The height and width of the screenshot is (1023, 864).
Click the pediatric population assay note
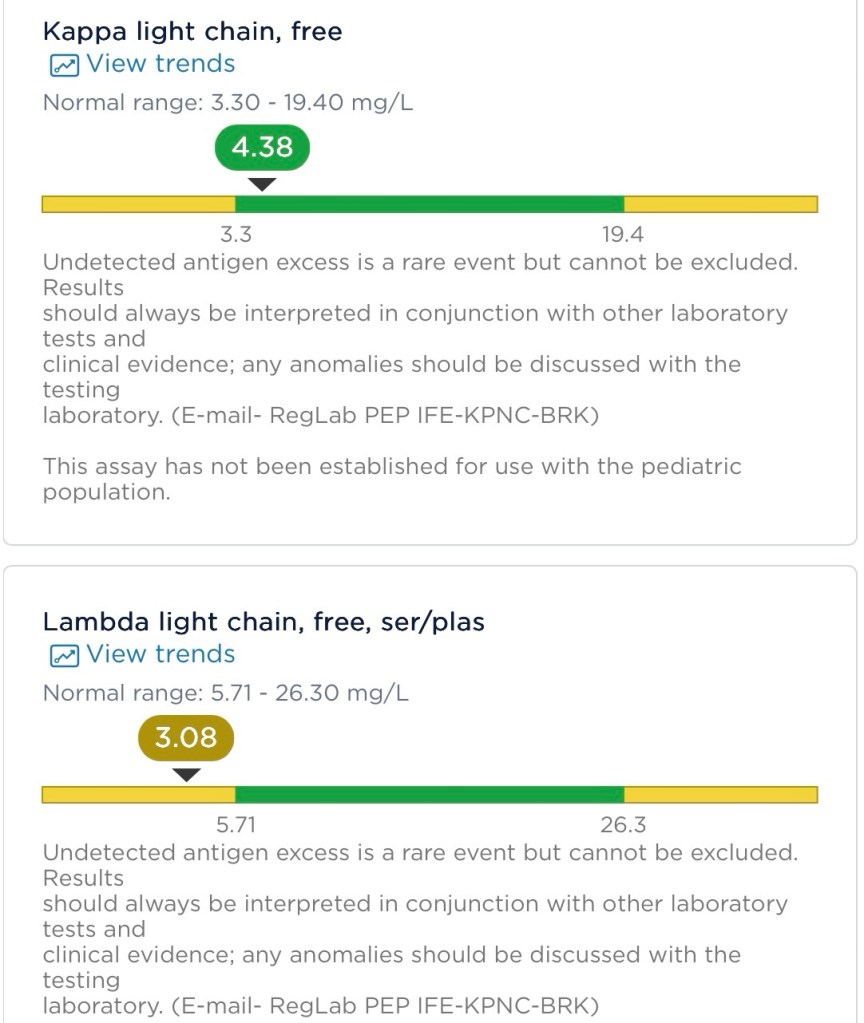click(391, 479)
